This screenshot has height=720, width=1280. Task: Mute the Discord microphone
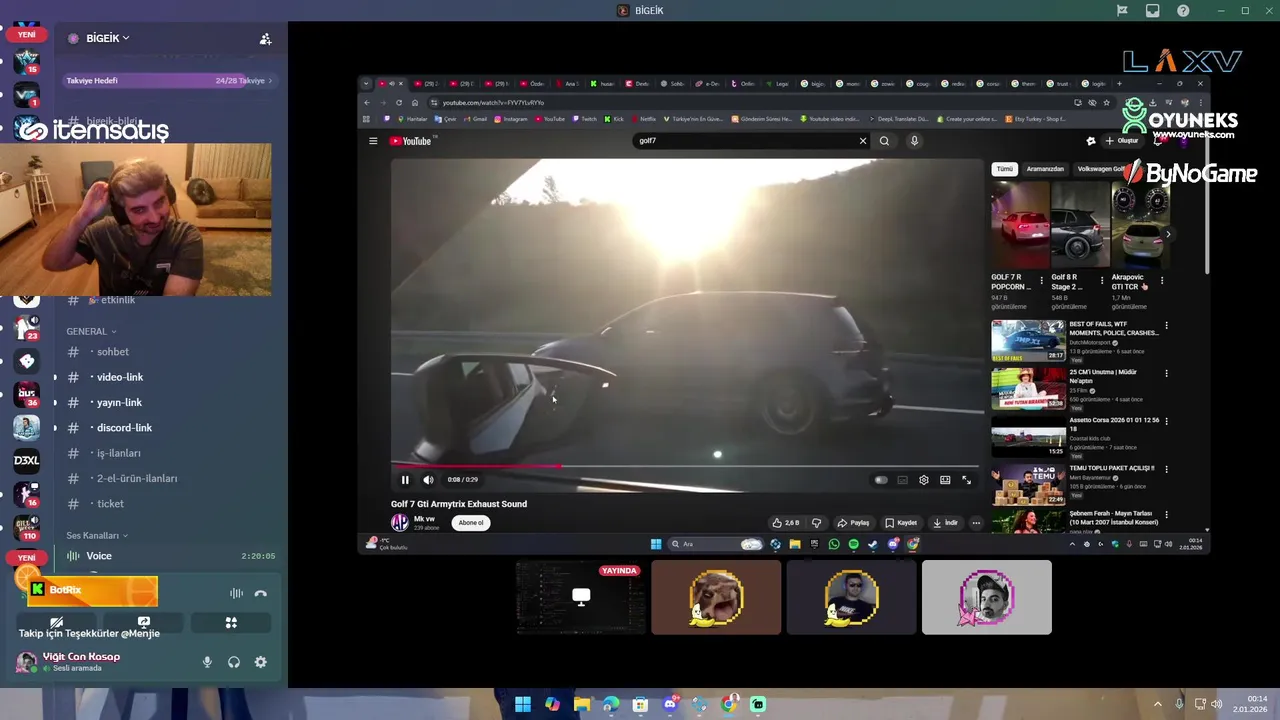coord(207,662)
